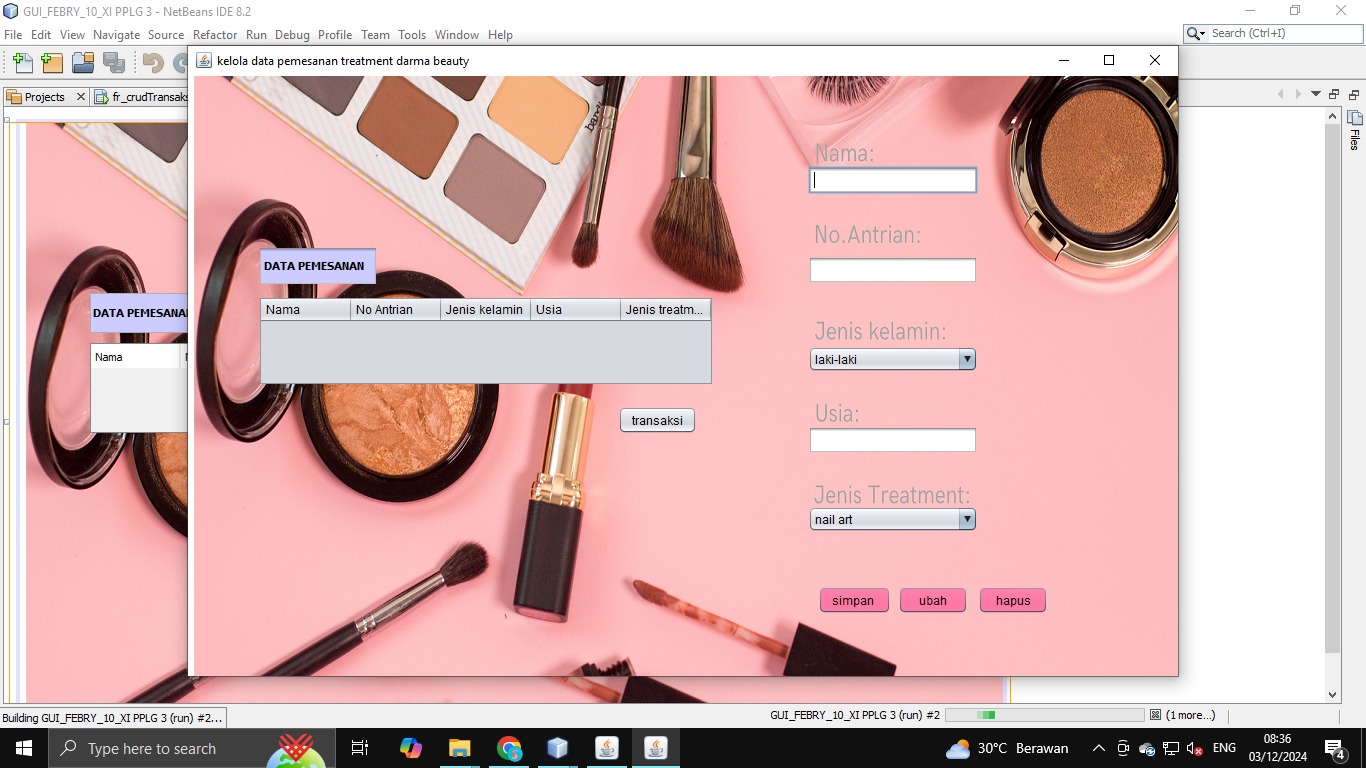Image resolution: width=1366 pixels, height=768 pixels.
Task: Click the build progress bar in status bar
Action: pyautogui.click(x=1044, y=715)
